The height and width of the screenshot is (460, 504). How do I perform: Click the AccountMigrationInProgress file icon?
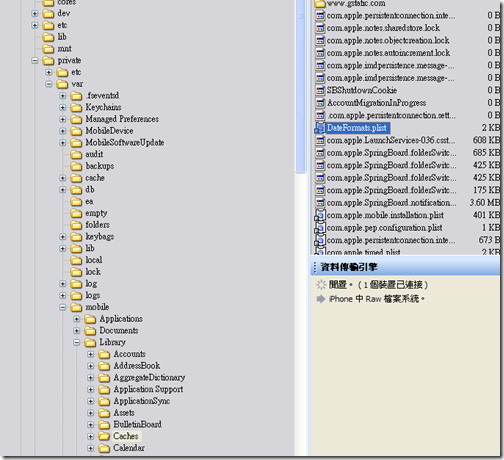click(320, 103)
